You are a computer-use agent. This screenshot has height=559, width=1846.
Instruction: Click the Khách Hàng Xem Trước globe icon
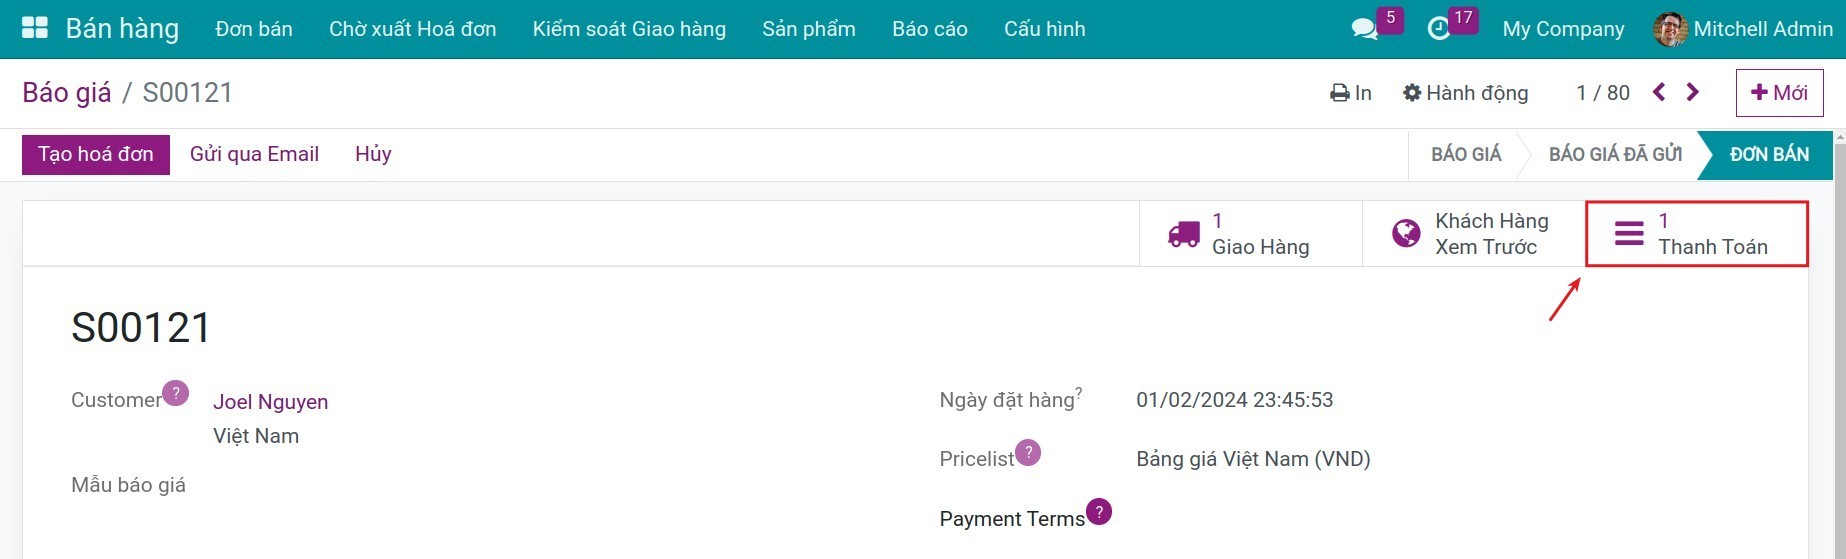click(x=1406, y=234)
